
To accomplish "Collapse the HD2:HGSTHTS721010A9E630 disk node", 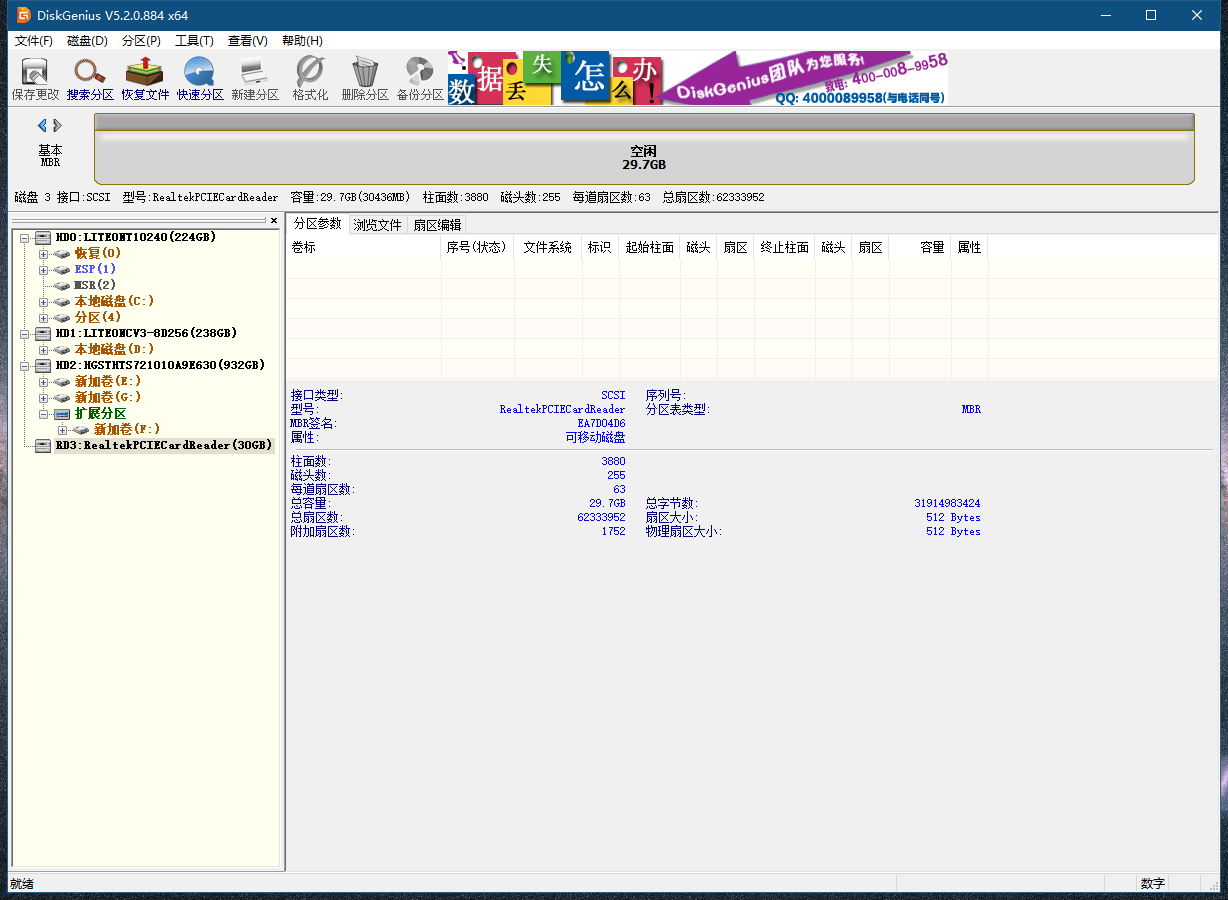I will (x=24, y=365).
